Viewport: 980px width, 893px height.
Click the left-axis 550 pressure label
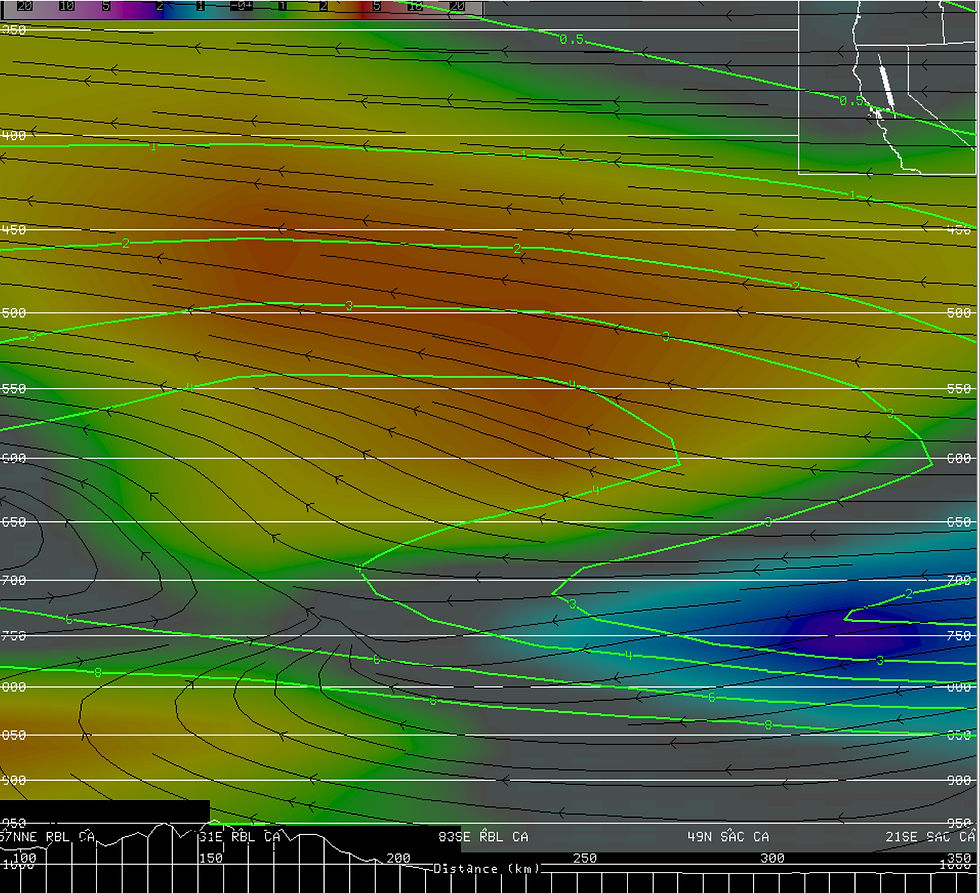(x=13, y=389)
